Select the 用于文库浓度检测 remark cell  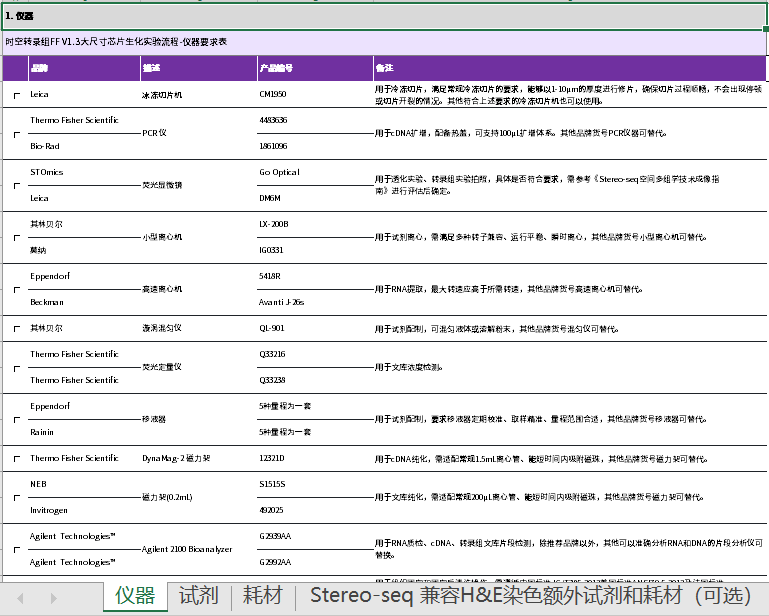pos(569,367)
